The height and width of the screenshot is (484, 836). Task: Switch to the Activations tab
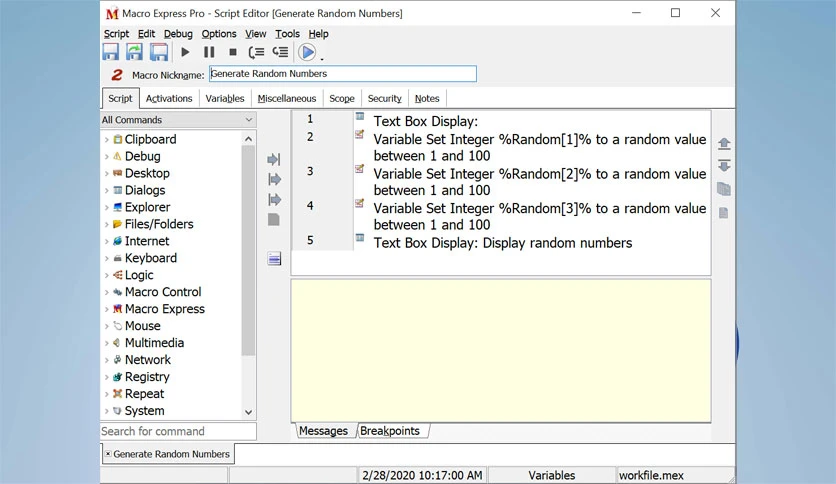point(169,99)
